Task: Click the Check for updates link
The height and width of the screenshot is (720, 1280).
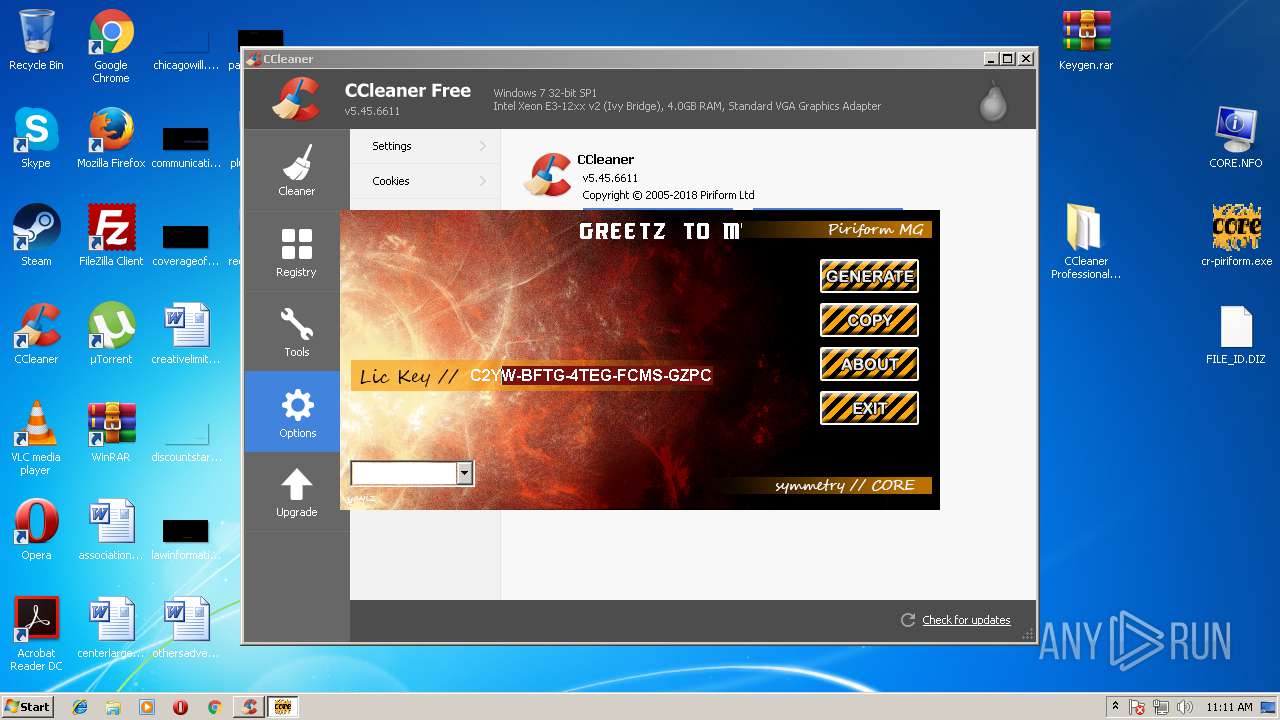Action: [966, 620]
